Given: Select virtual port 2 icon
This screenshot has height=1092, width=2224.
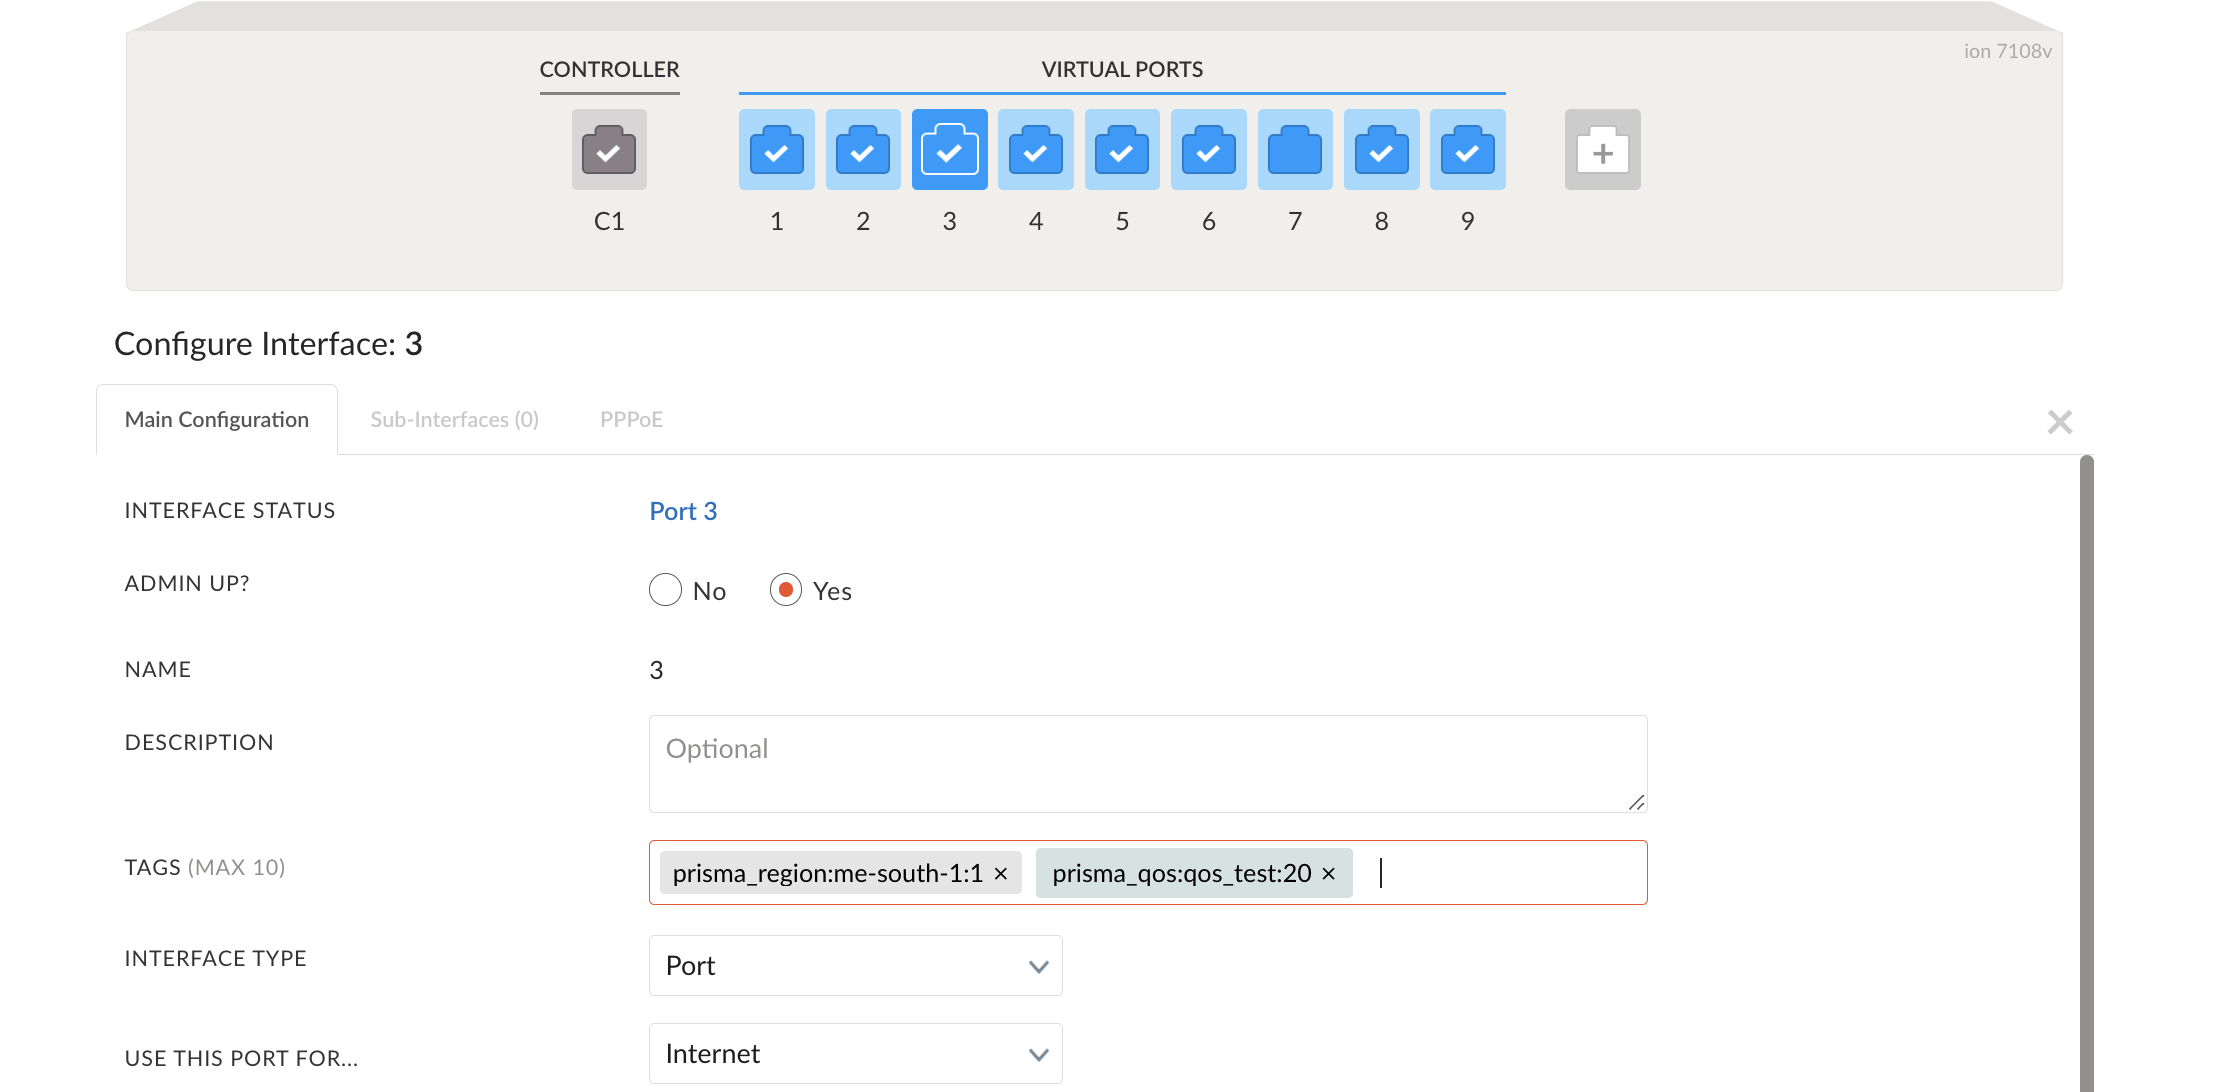Looking at the screenshot, I should pos(862,150).
